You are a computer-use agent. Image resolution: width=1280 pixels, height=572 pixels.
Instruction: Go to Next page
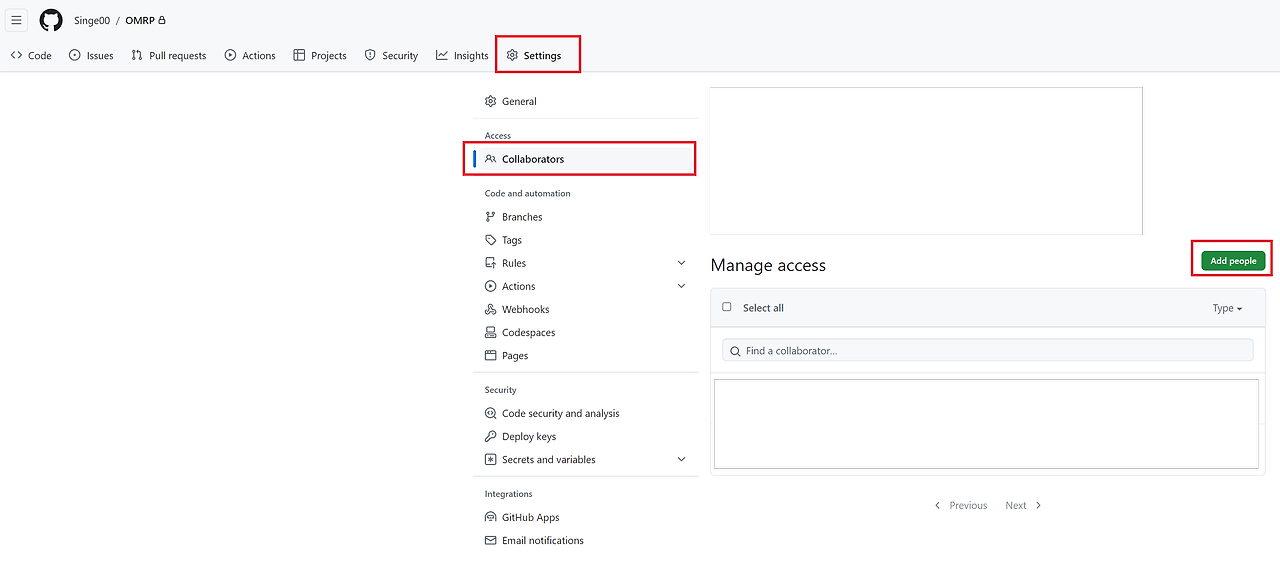coord(1023,505)
